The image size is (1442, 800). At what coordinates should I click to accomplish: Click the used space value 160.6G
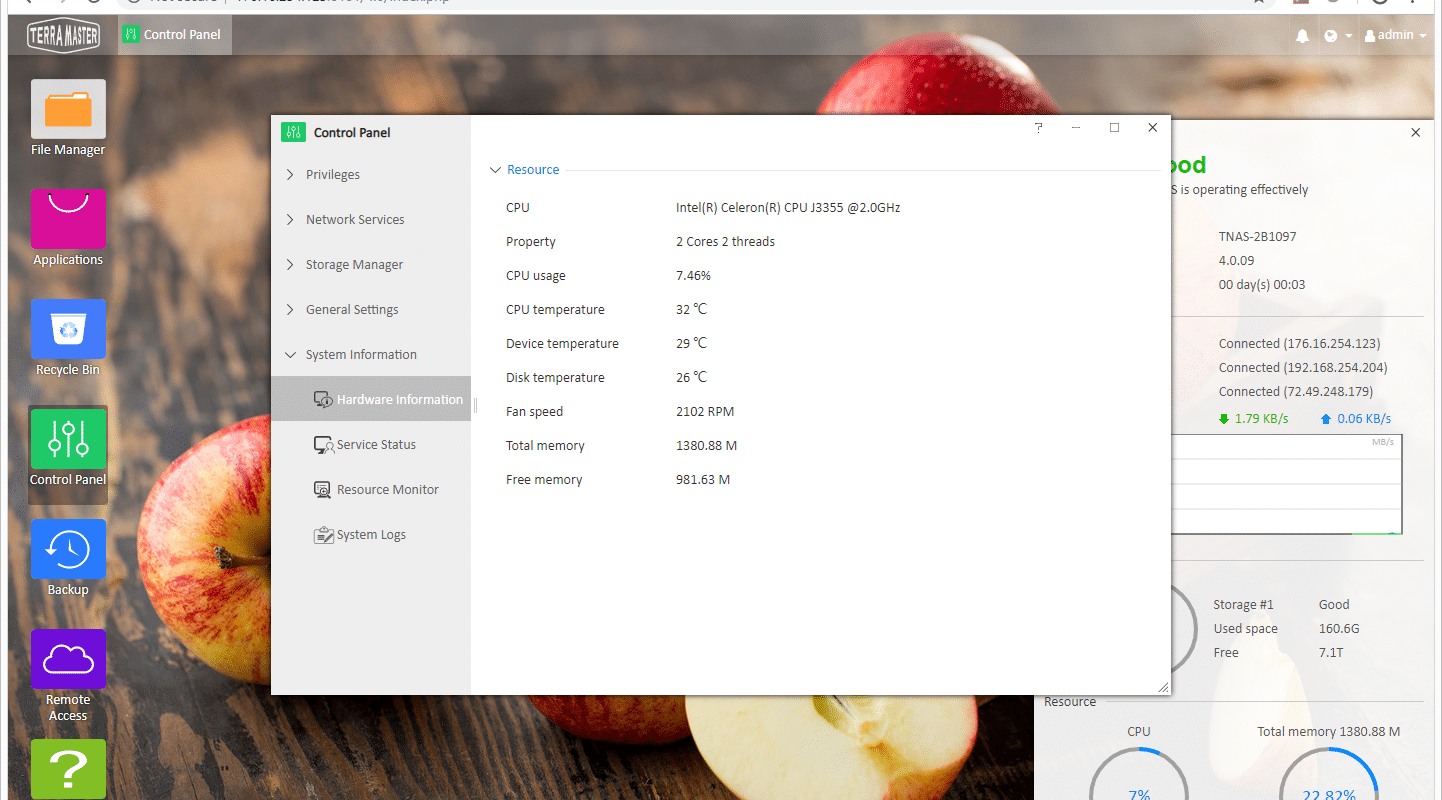1339,629
